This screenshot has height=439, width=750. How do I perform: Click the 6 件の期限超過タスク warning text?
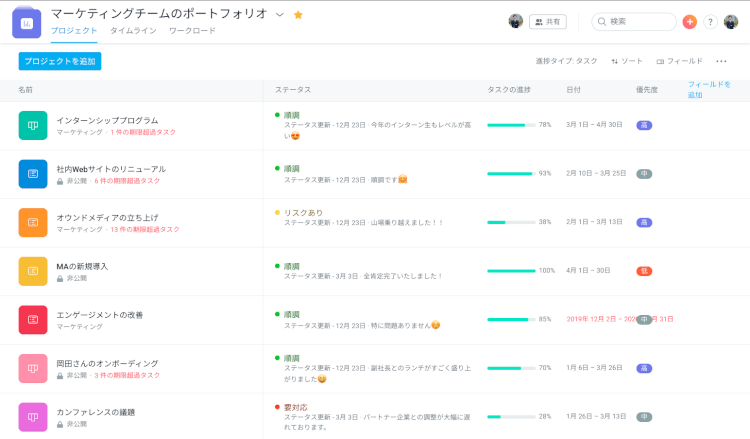tap(127, 181)
